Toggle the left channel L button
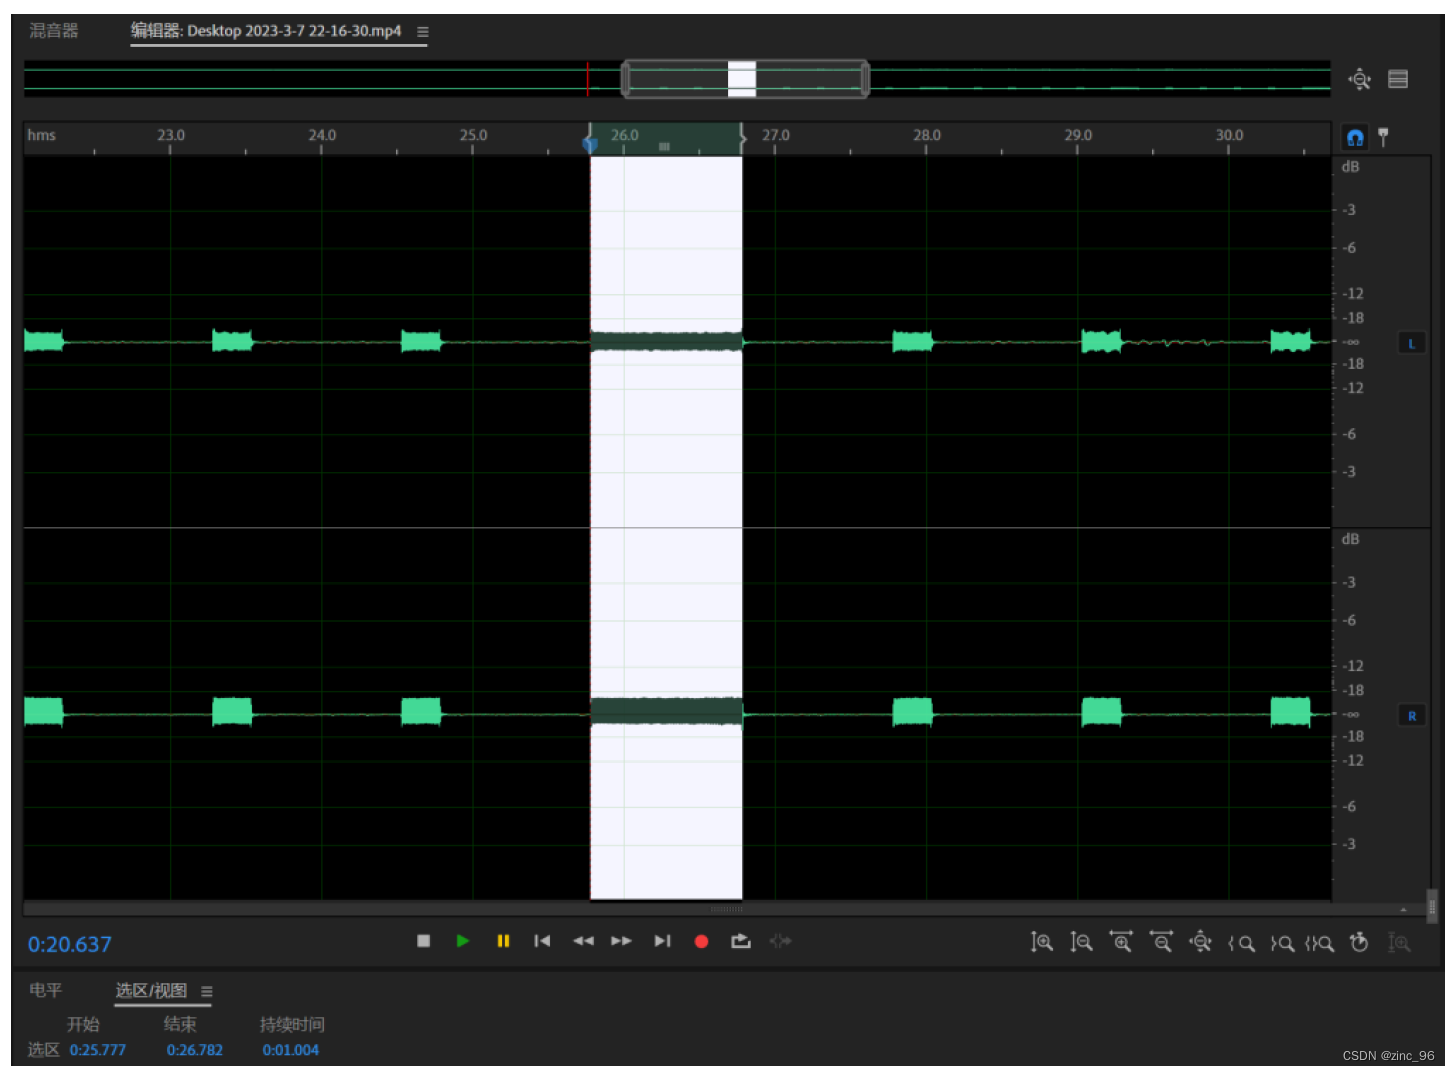The image size is (1451, 1072). click(1411, 343)
